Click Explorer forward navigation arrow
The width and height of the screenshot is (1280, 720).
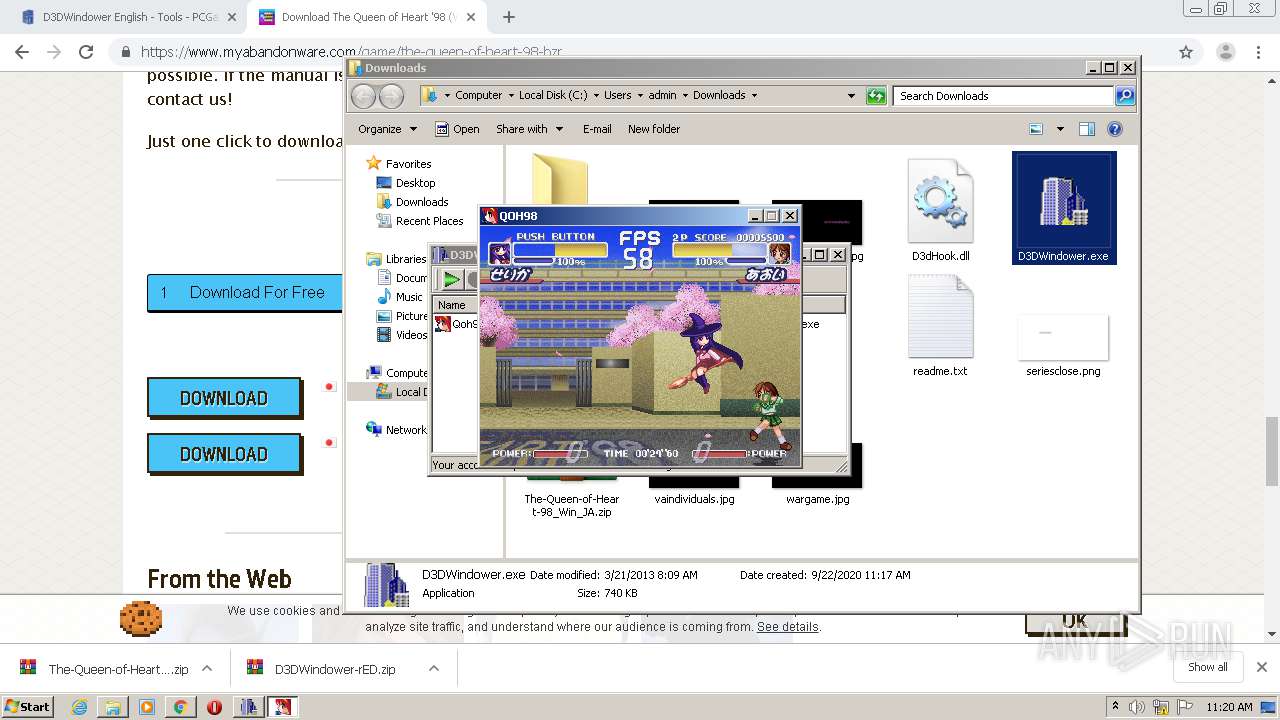391,96
